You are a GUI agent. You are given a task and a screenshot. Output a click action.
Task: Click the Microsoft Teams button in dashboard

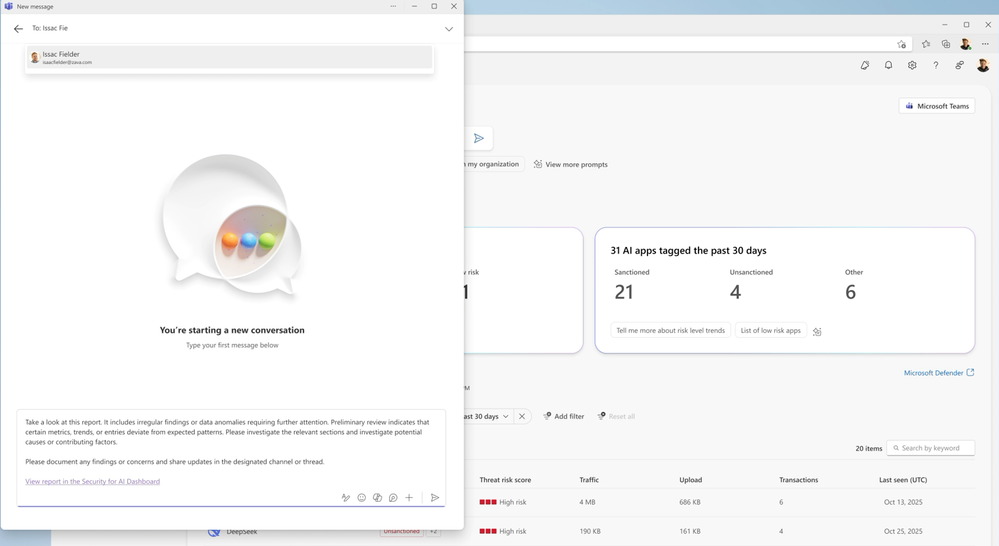click(937, 106)
